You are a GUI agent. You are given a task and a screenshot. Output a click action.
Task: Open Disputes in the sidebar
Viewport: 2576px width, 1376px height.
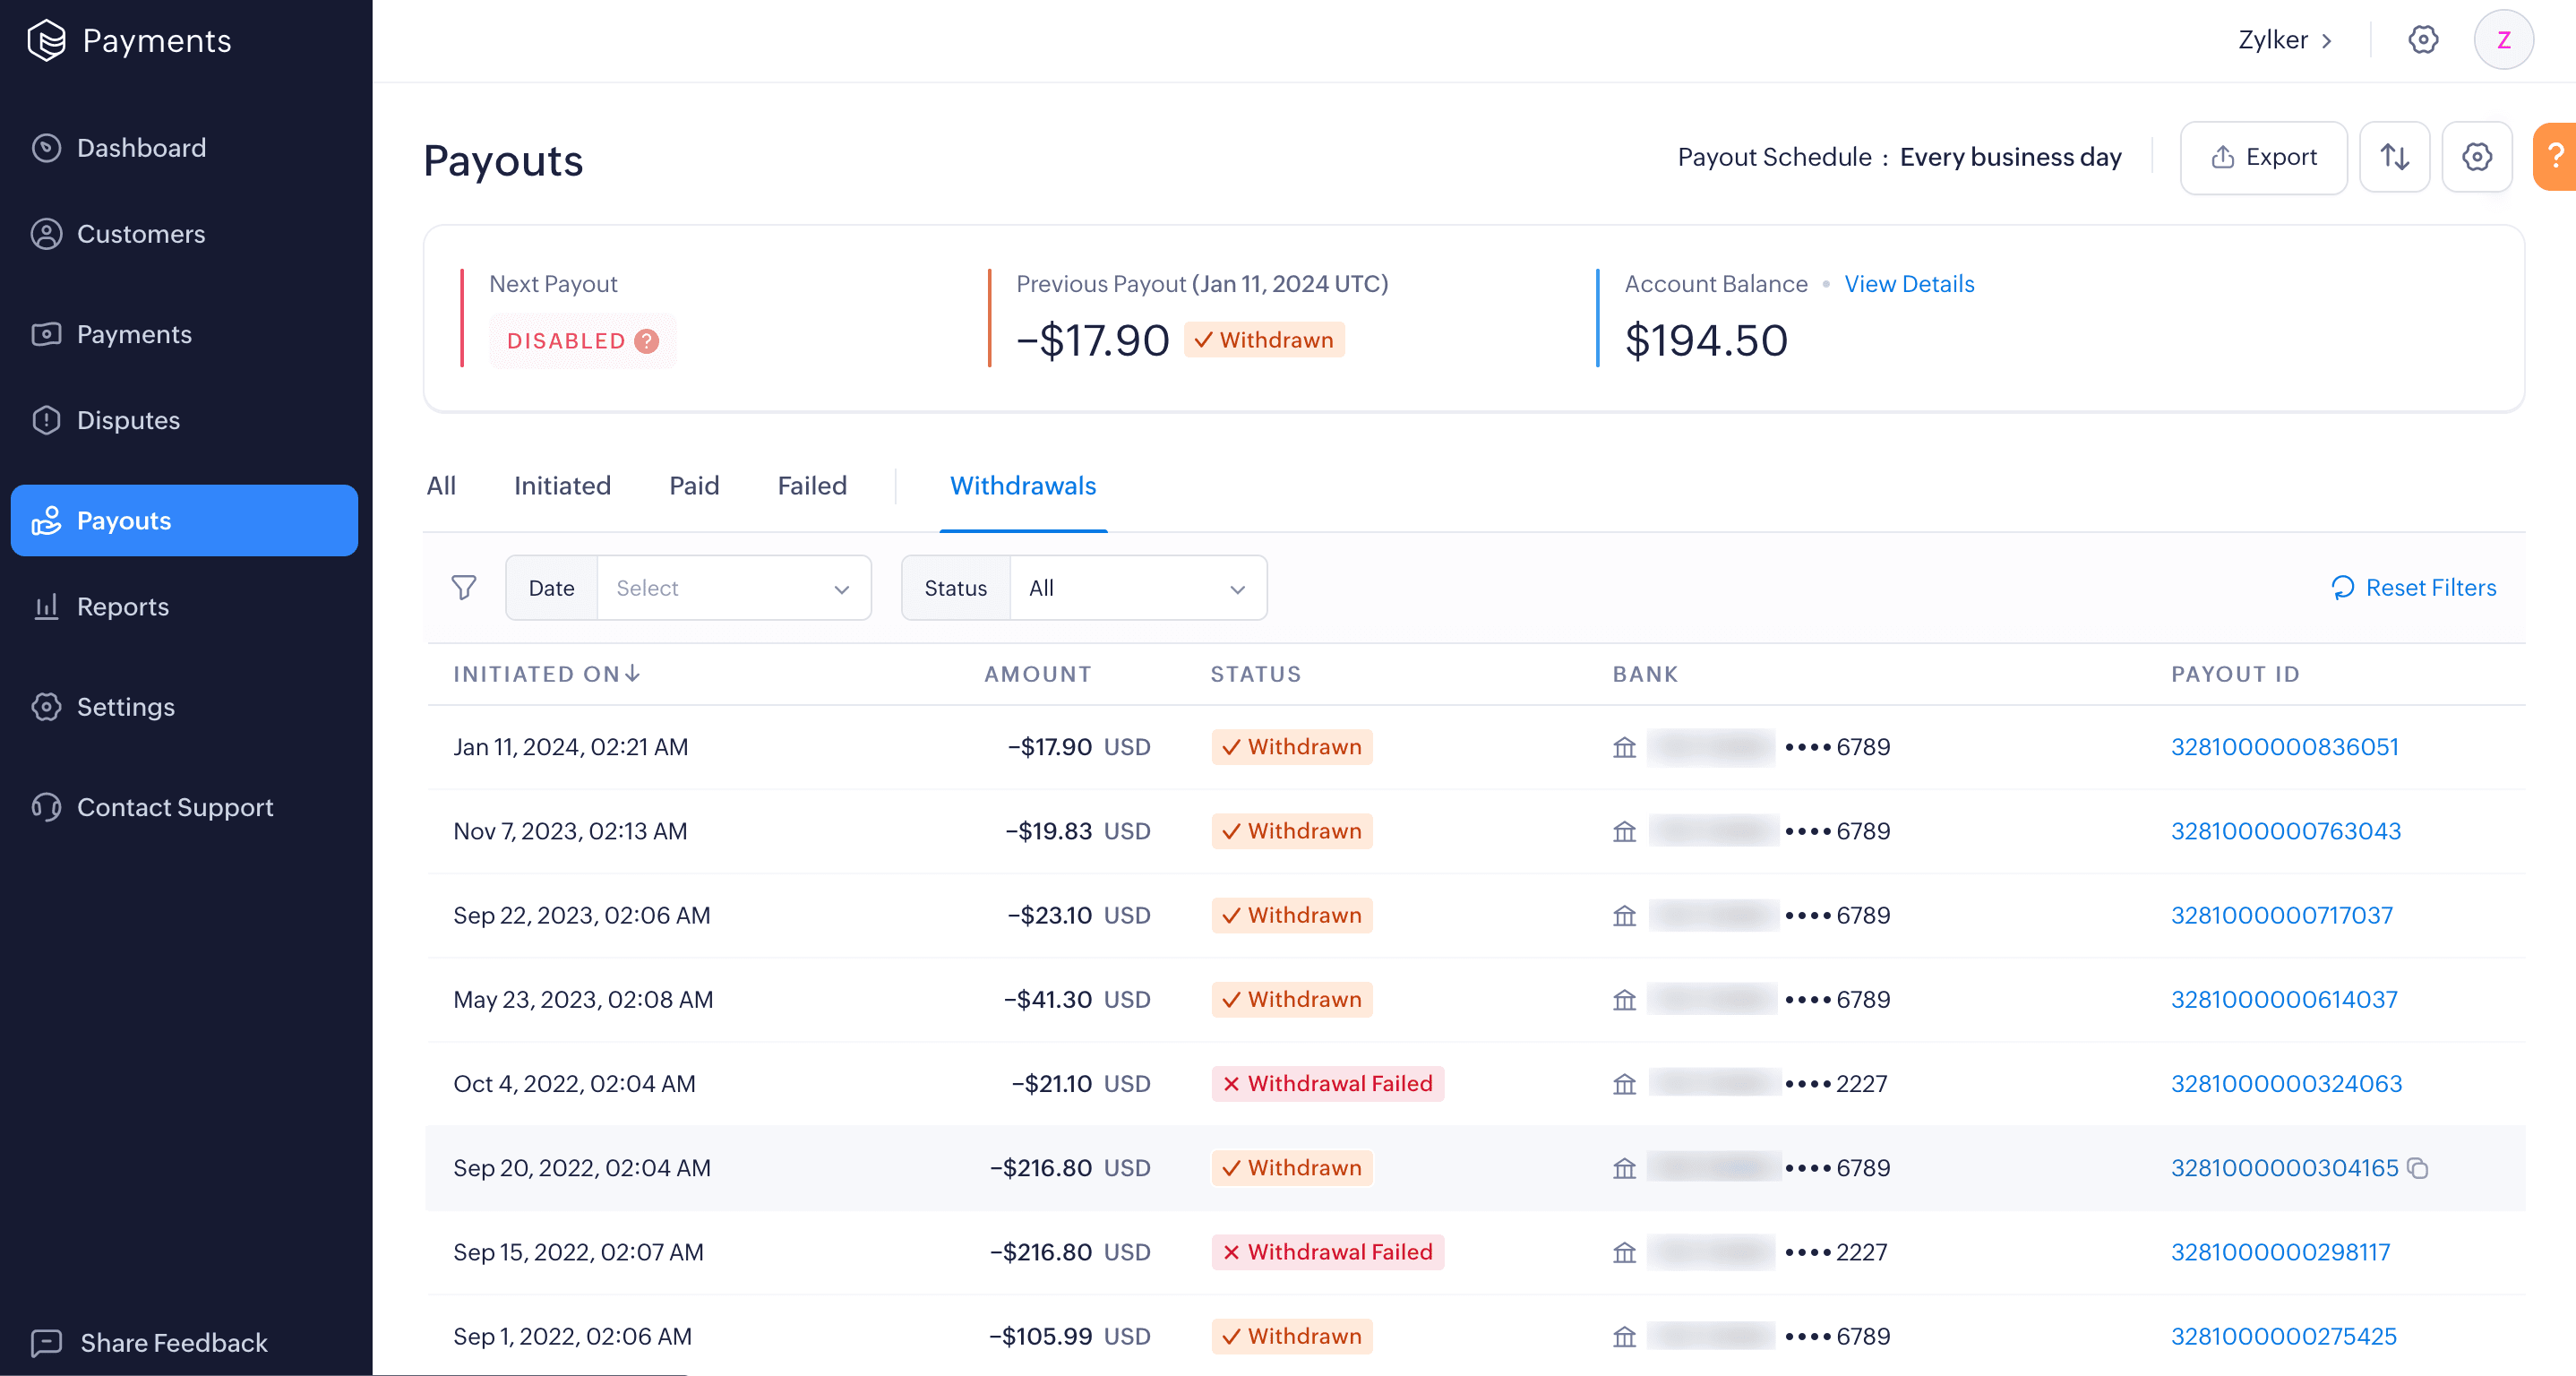[128, 420]
